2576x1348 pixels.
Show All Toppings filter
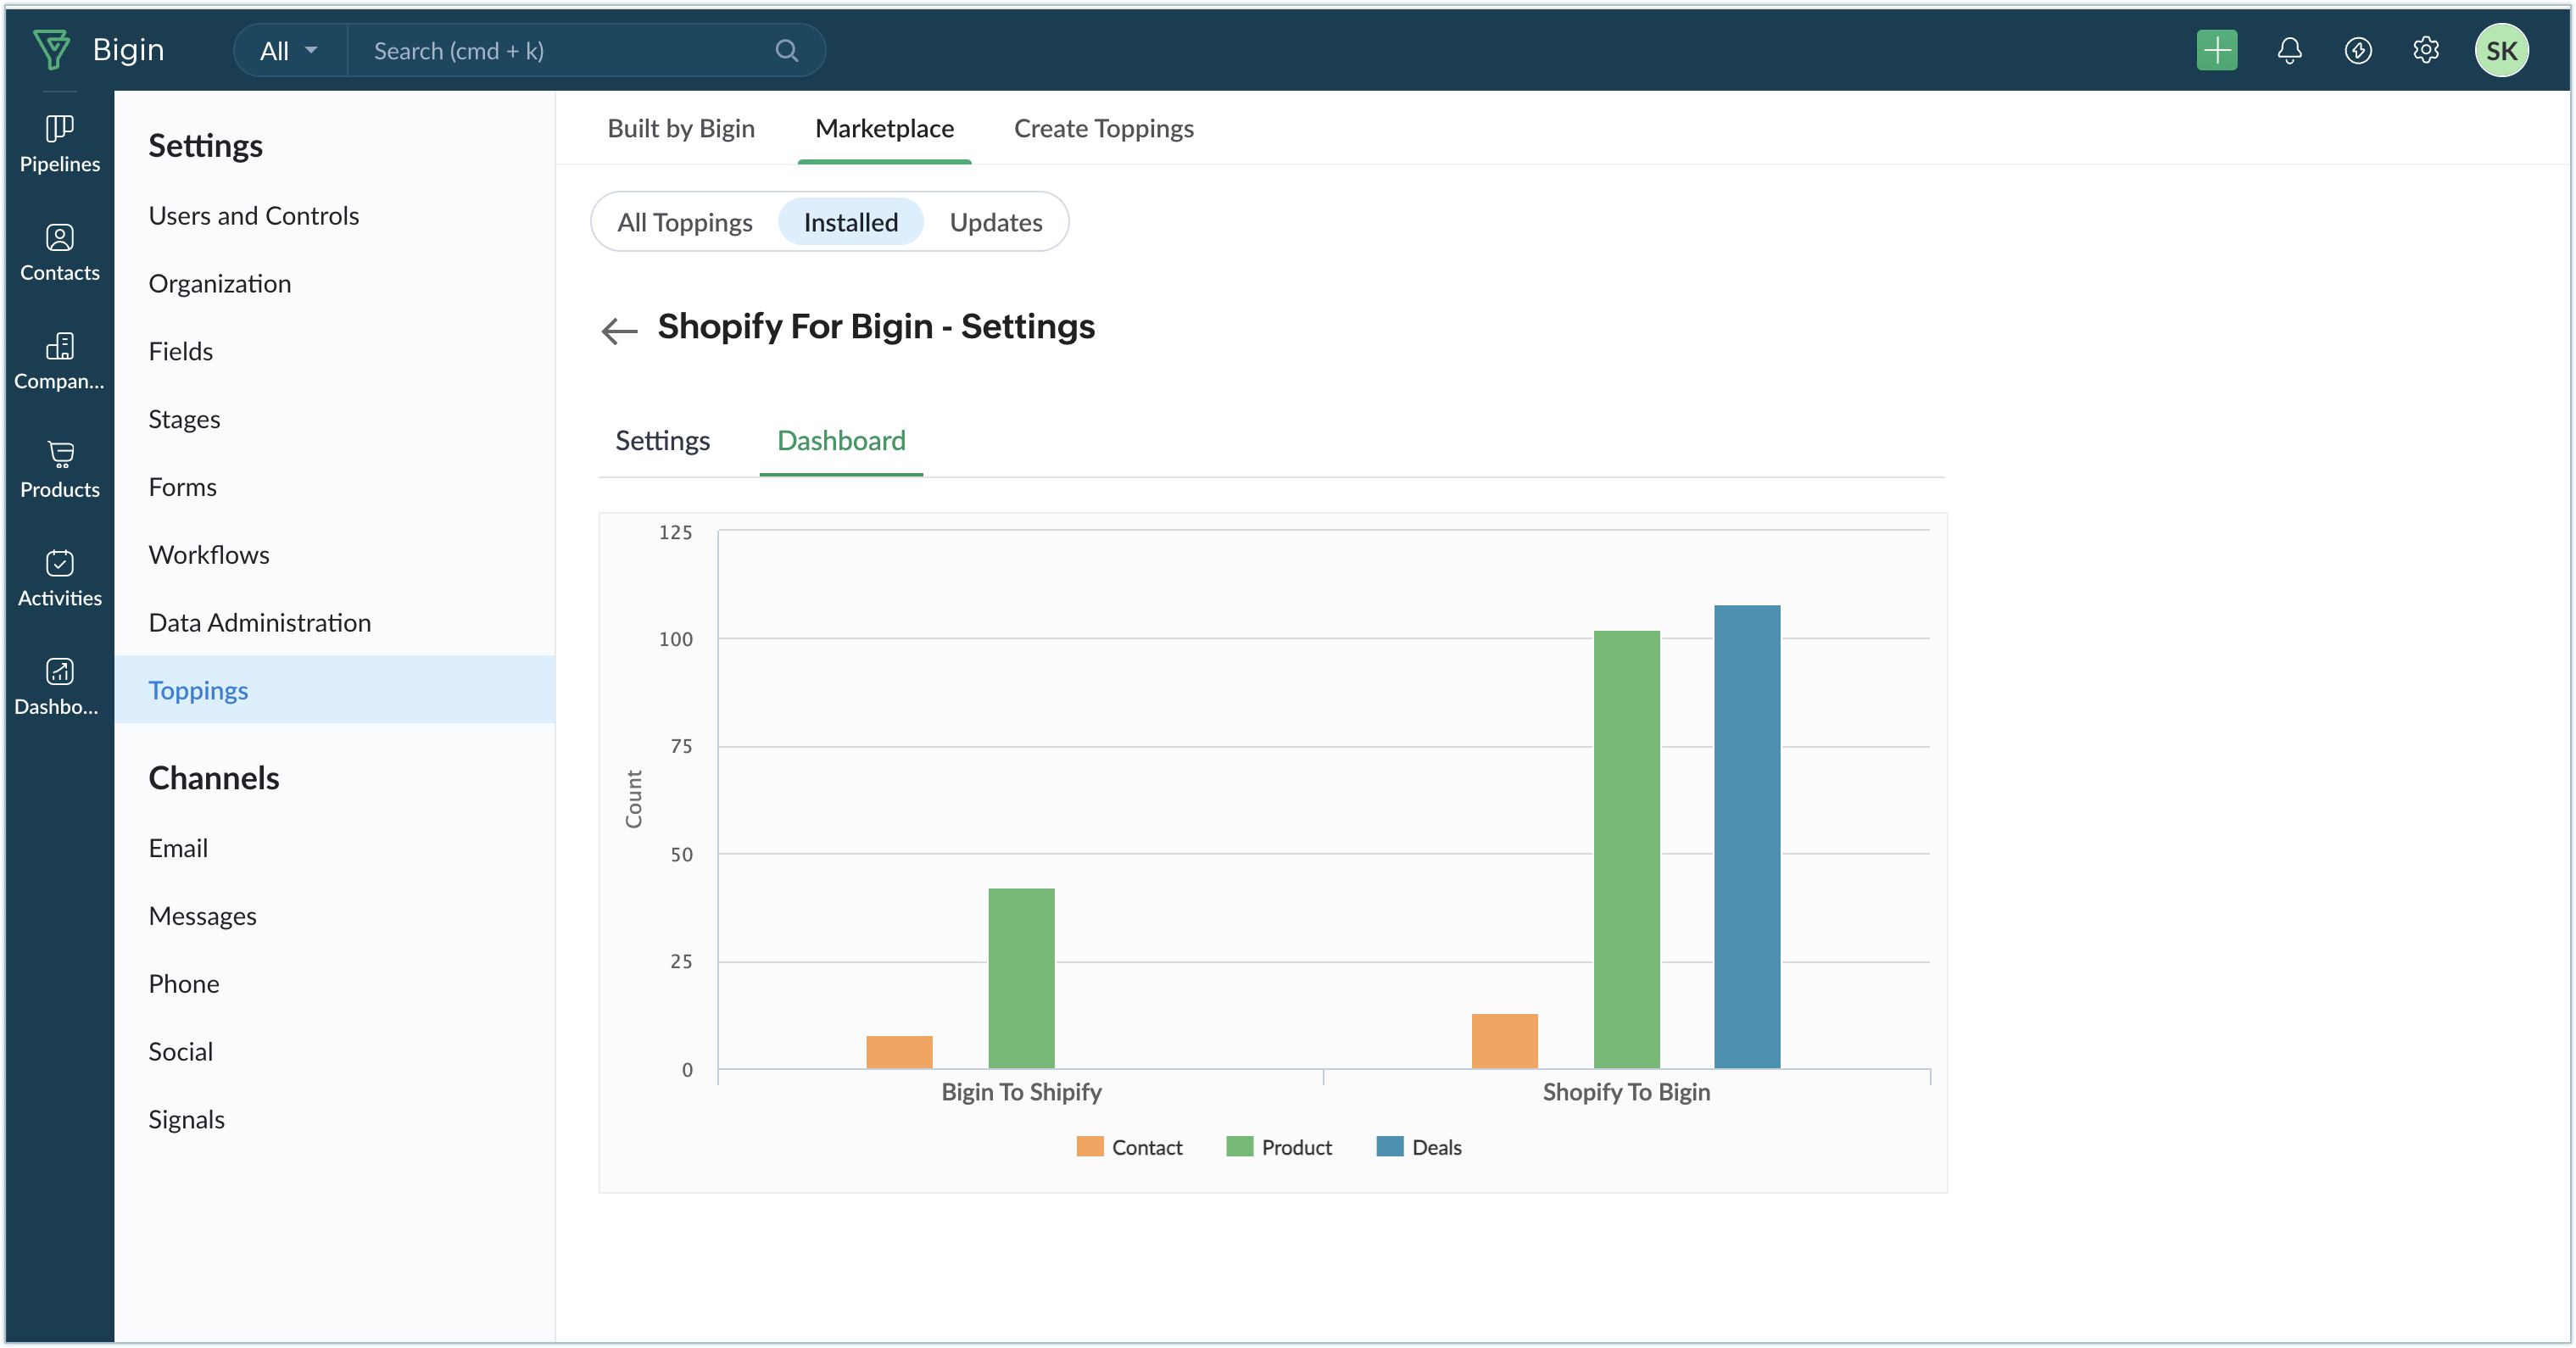[x=684, y=222]
